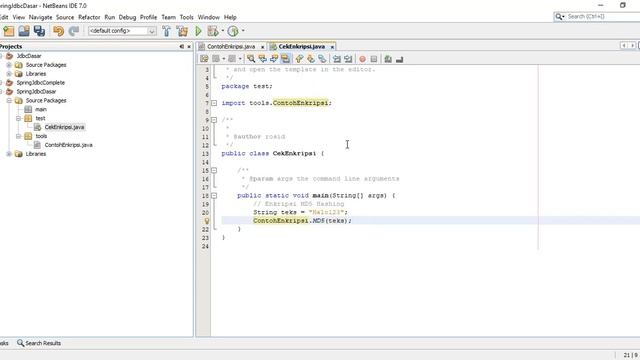This screenshot has width=640, height=360.
Task: Click the first icon in editor toolbar
Action: tap(204, 59)
